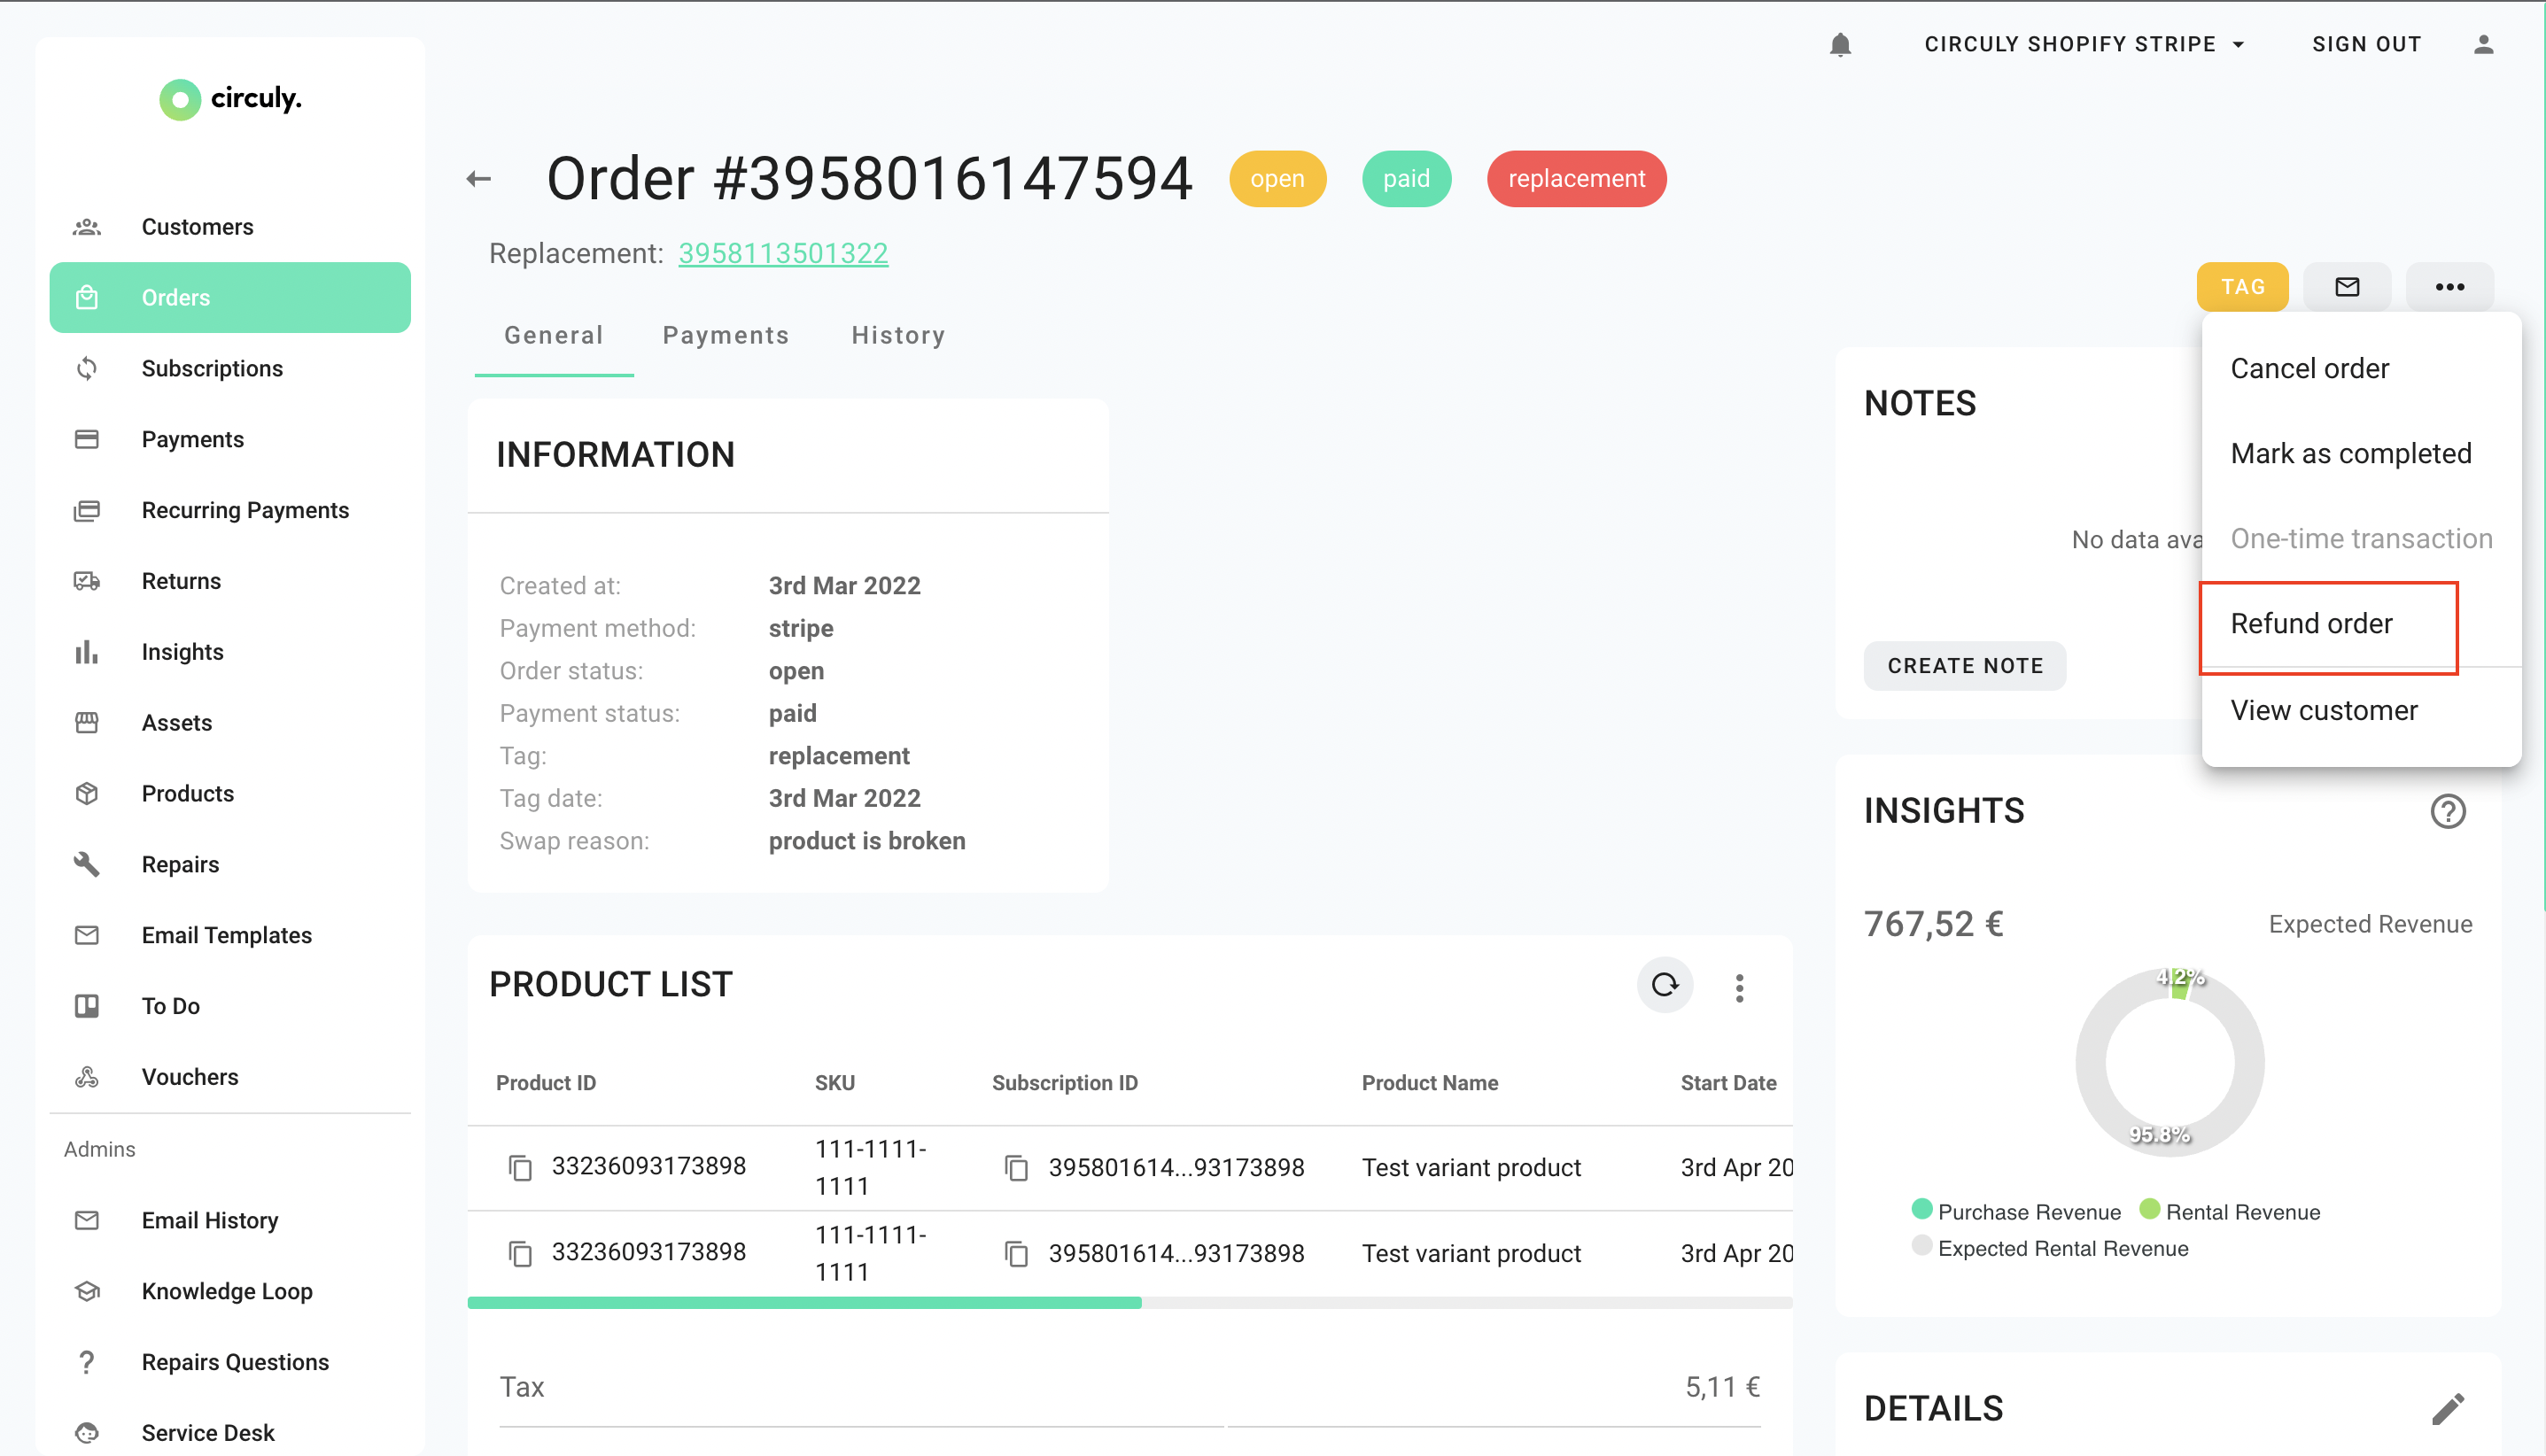2546x1456 pixels.
Task: Click the 5,11 € tax amount
Action: click(1722, 1387)
